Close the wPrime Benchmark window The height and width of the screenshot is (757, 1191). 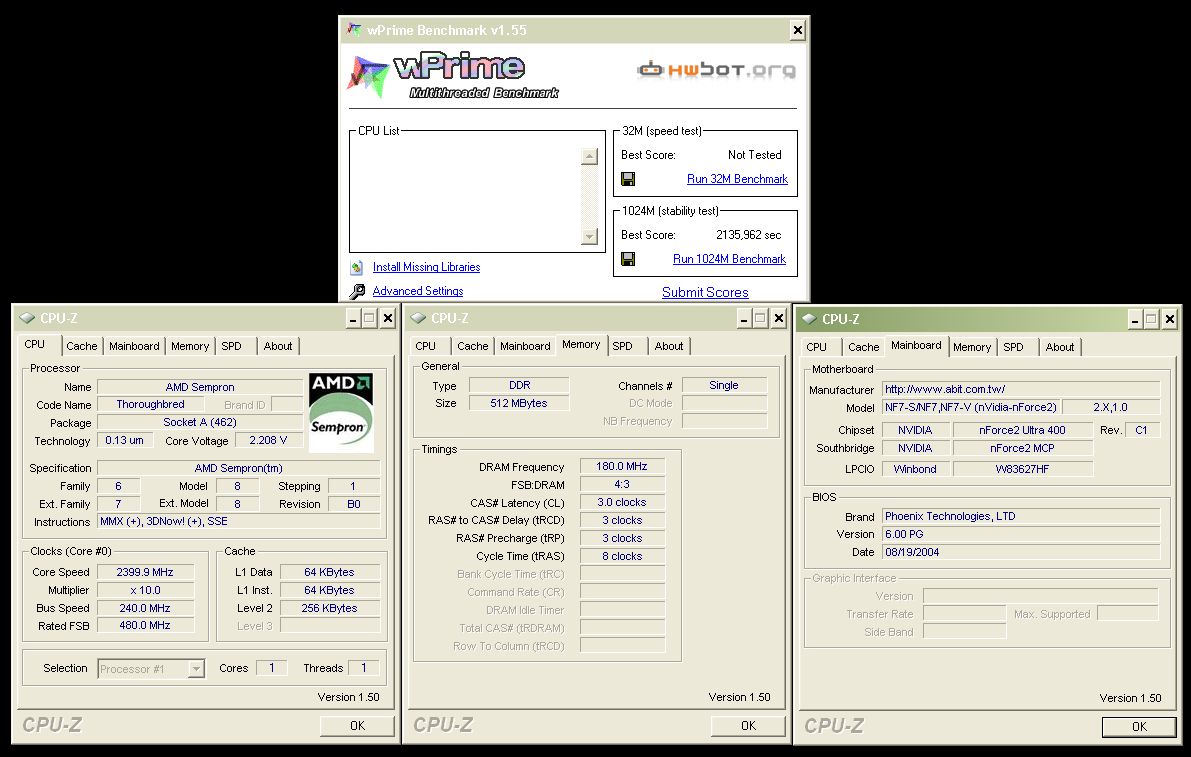coord(798,30)
